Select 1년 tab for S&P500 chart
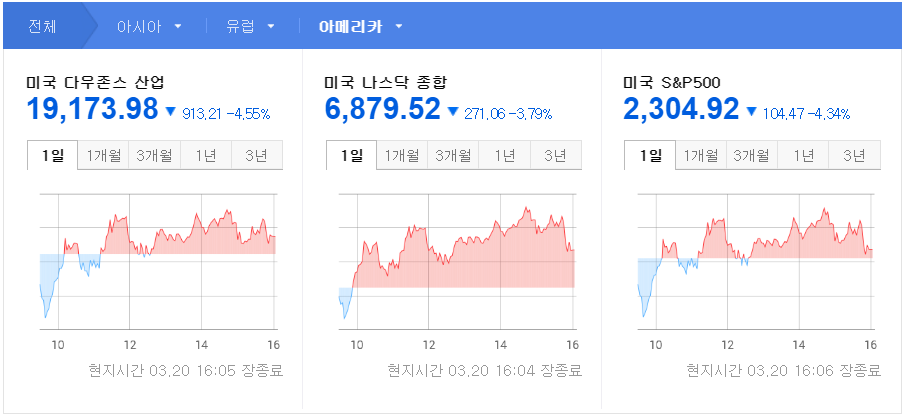 (x=803, y=155)
